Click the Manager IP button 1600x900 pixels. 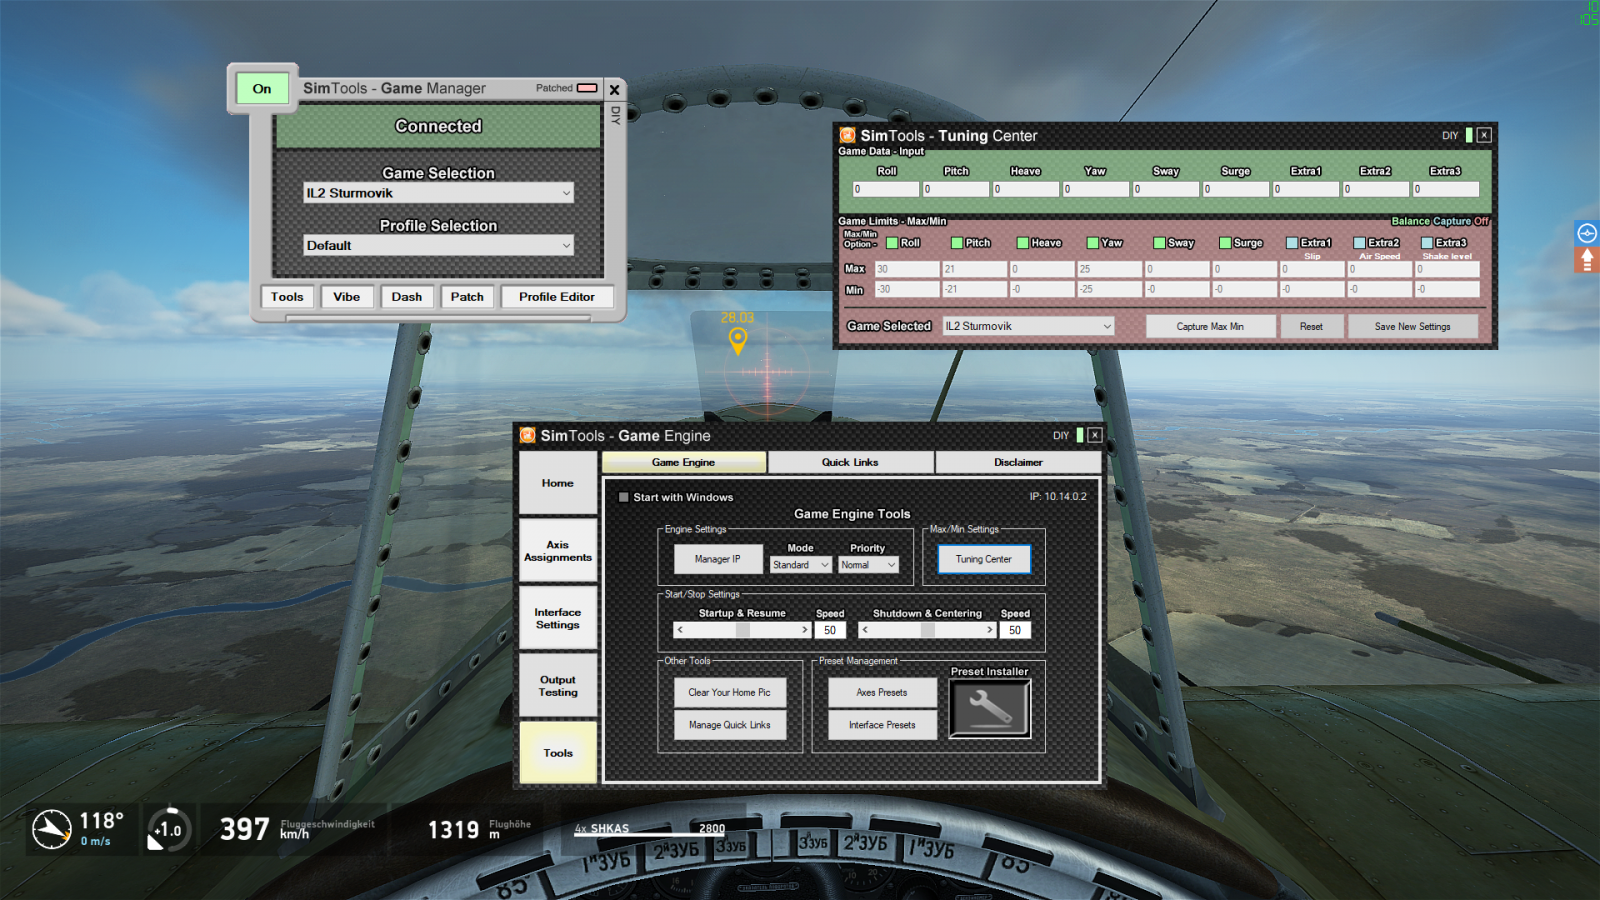tap(718, 559)
